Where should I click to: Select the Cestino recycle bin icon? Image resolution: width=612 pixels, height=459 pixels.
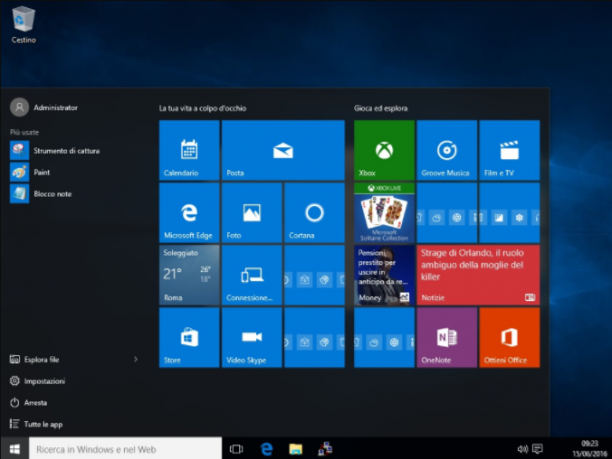click(23, 24)
